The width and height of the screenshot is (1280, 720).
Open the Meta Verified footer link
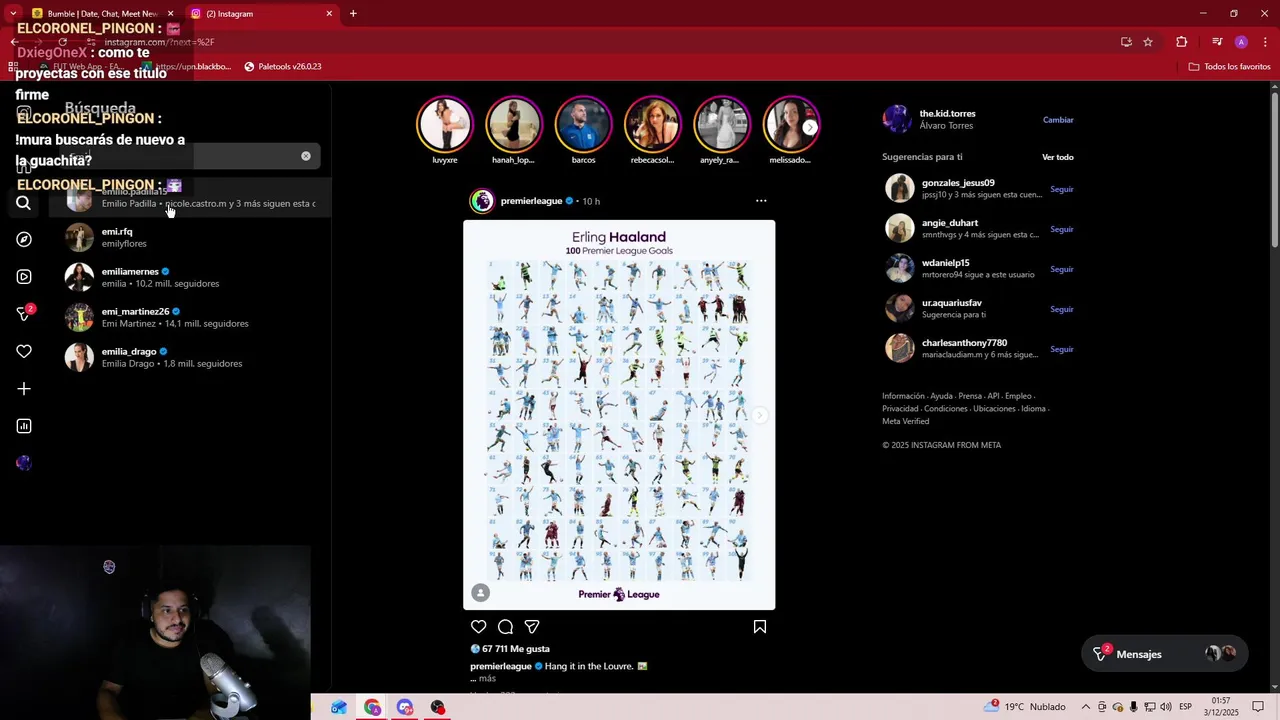click(x=905, y=421)
